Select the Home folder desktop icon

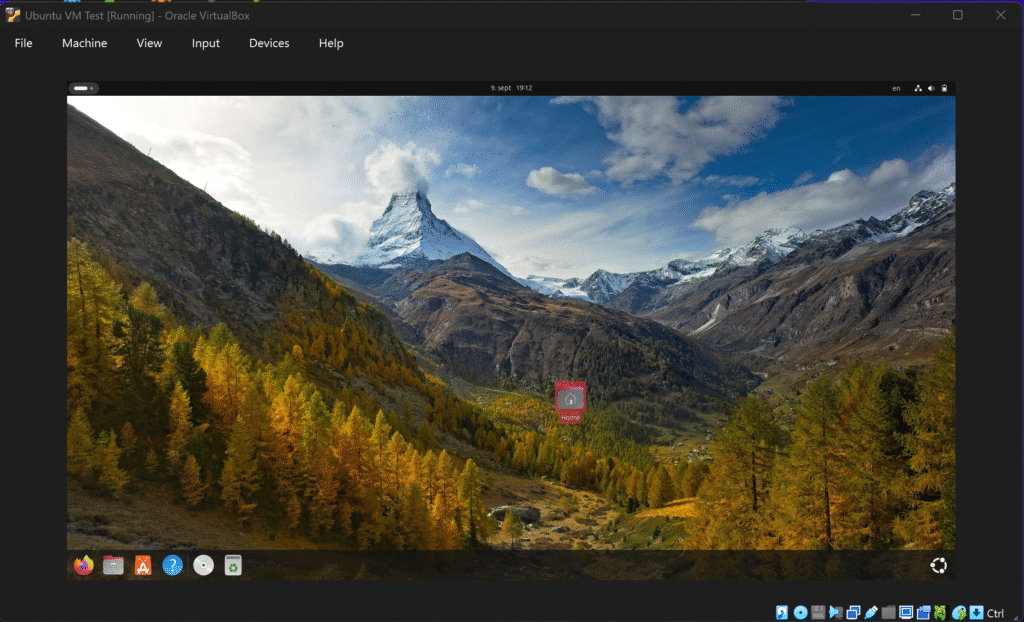[x=570, y=401]
